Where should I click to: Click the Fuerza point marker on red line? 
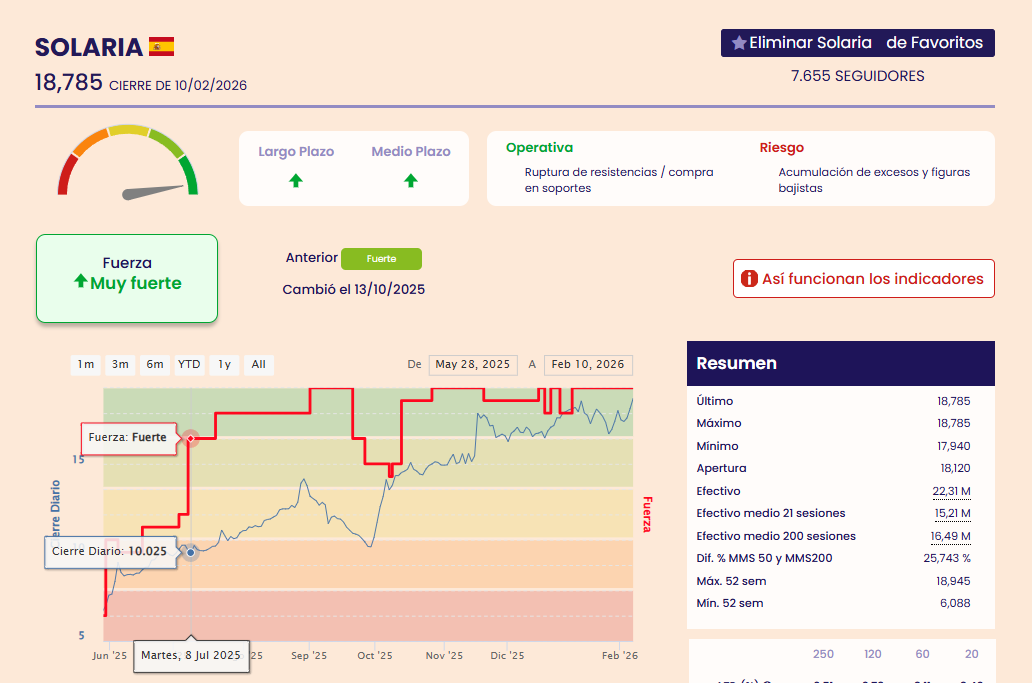[x=191, y=438]
